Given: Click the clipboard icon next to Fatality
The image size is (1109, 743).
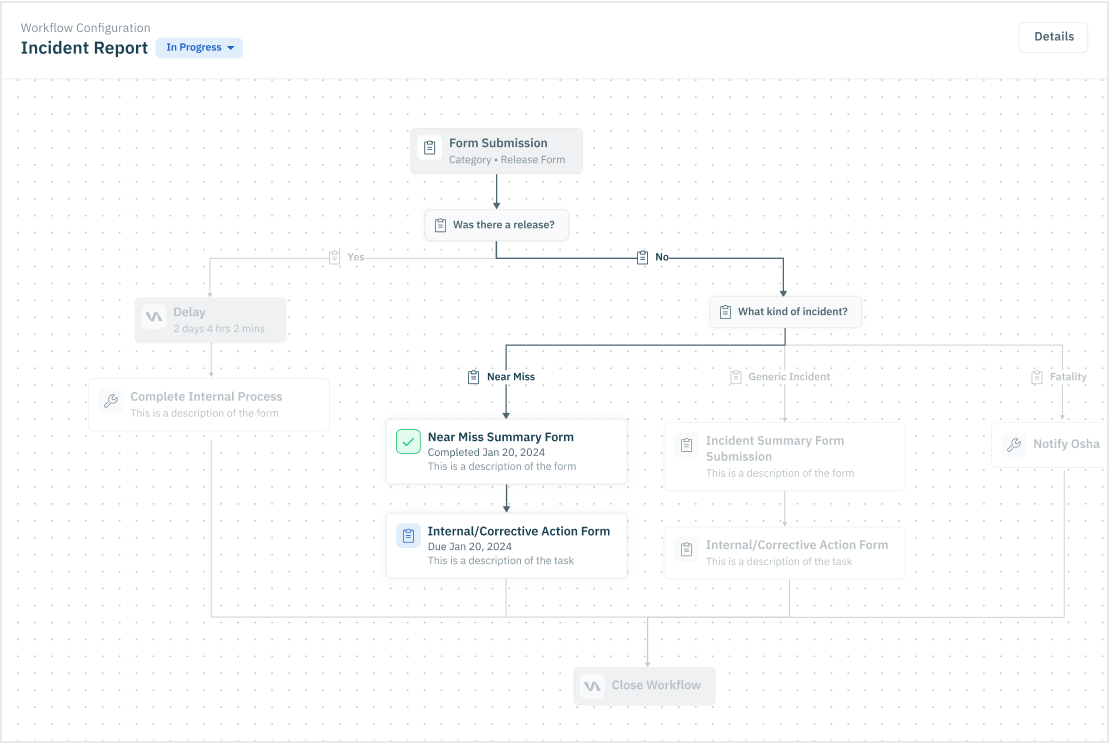Looking at the screenshot, I should (1037, 377).
